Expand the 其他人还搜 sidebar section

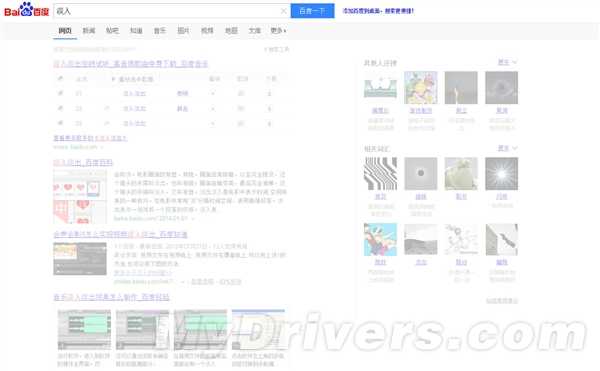point(507,62)
